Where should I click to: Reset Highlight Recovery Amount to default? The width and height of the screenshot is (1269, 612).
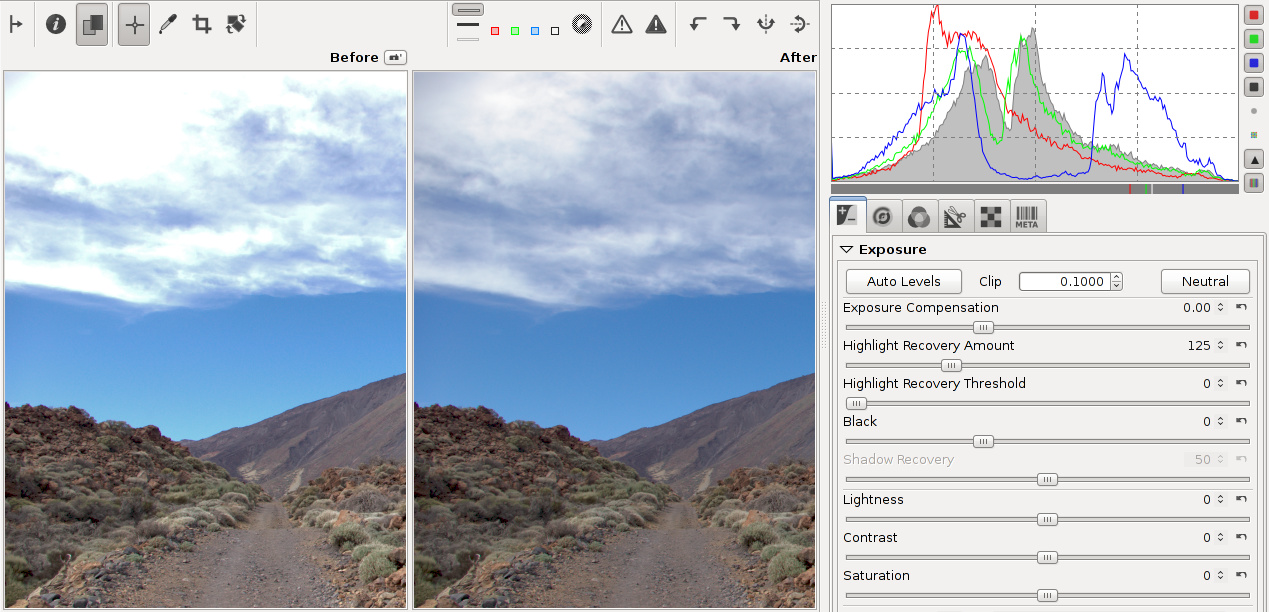1241,346
